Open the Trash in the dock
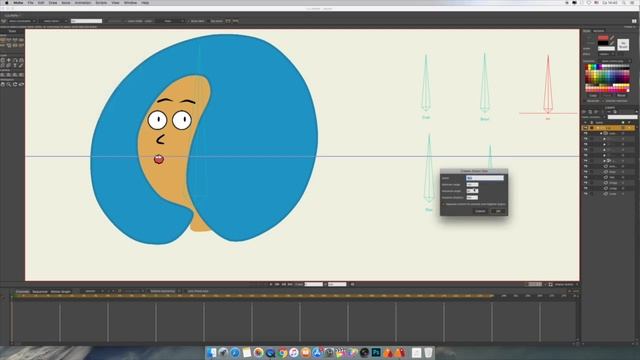 (x=428, y=352)
